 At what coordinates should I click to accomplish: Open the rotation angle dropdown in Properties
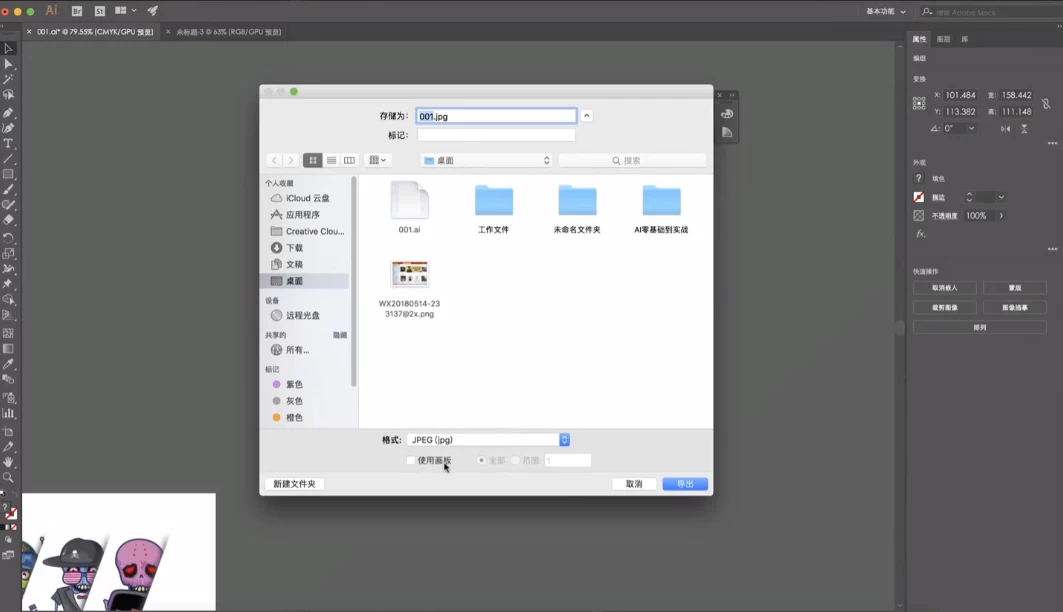coord(972,129)
